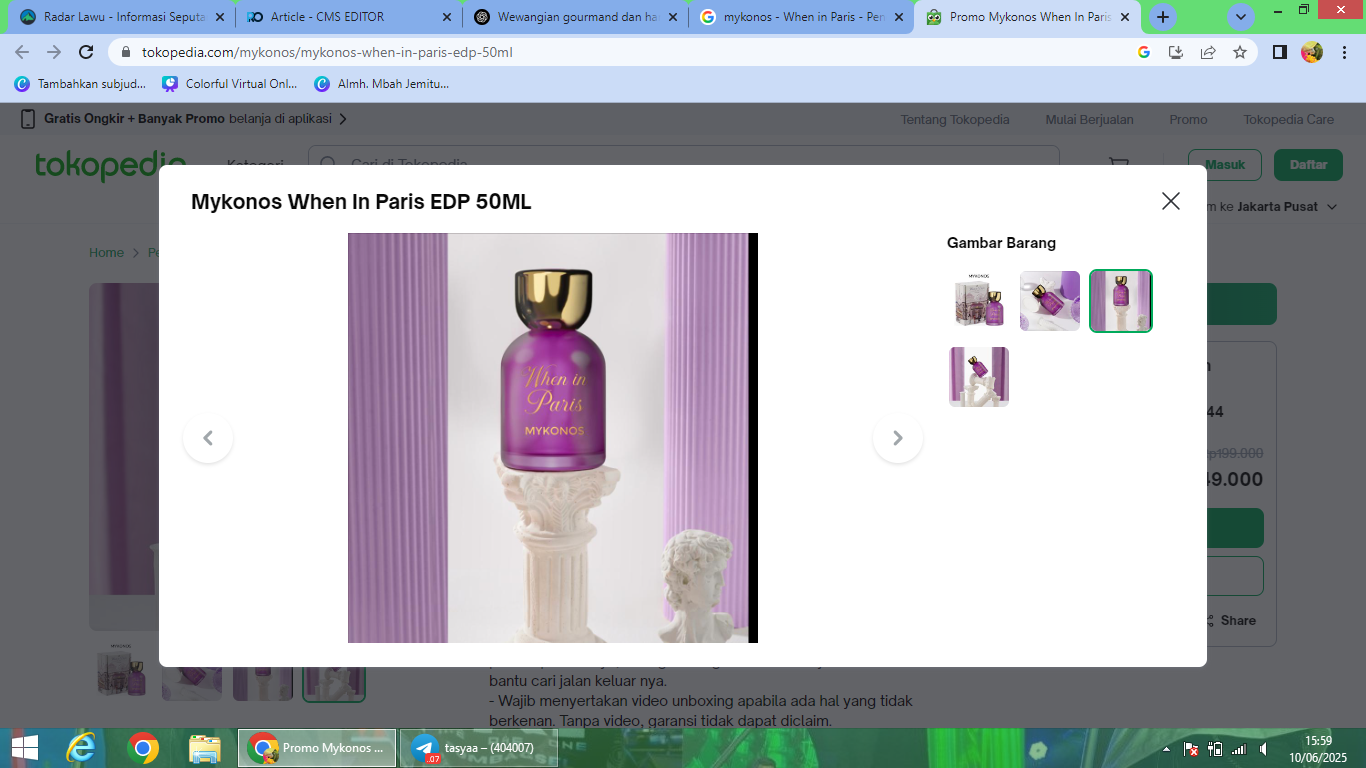This screenshot has width=1366, height=768.
Task: Open the Windows Start menu
Action: coord(24,748)
